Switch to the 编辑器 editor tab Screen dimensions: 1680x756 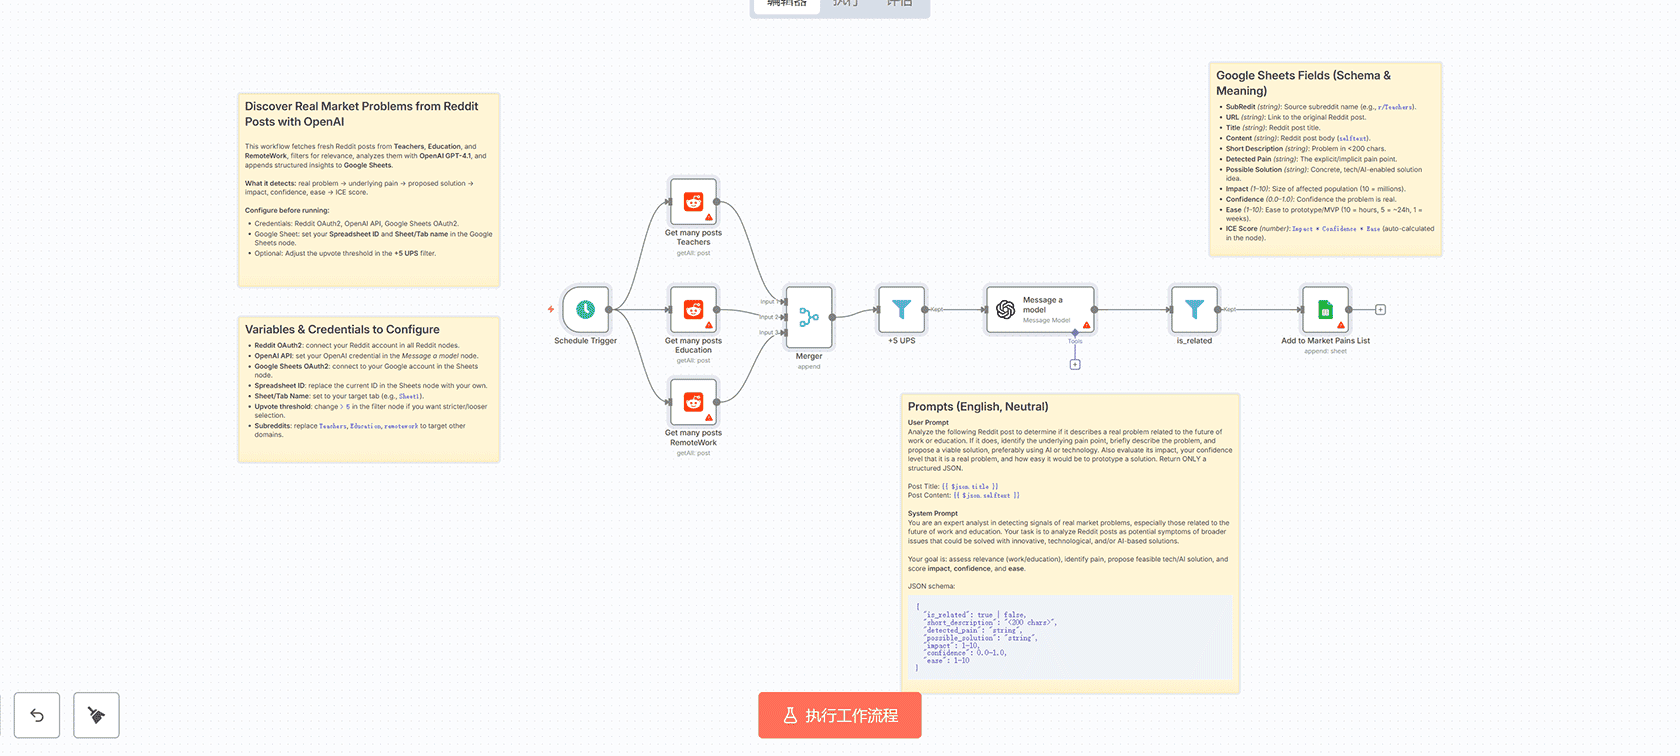(786, 4)
